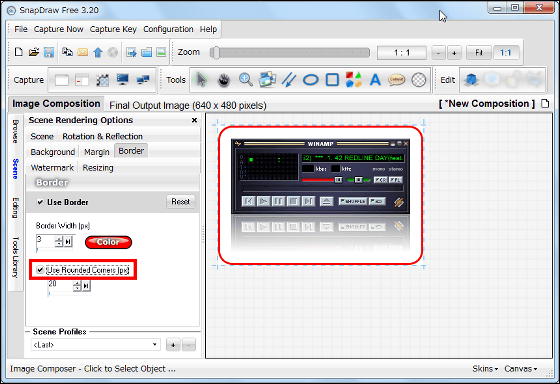Open the Configuration menu

168,29
